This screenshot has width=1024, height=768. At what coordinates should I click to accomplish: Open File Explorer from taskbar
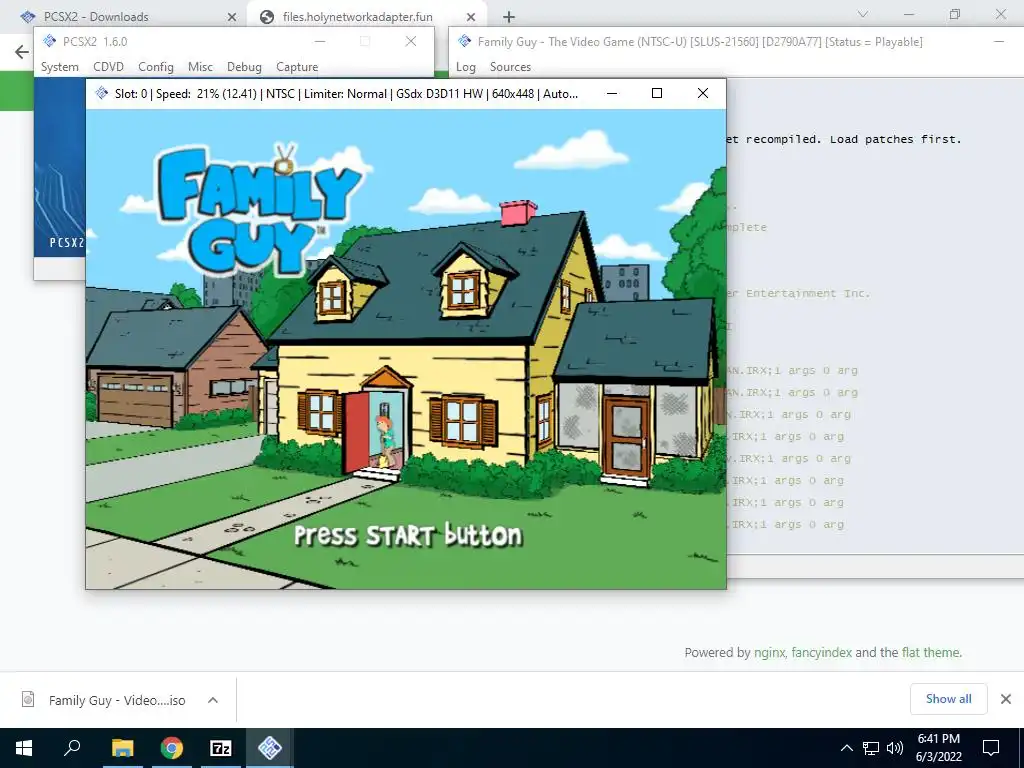coord(122,748)
